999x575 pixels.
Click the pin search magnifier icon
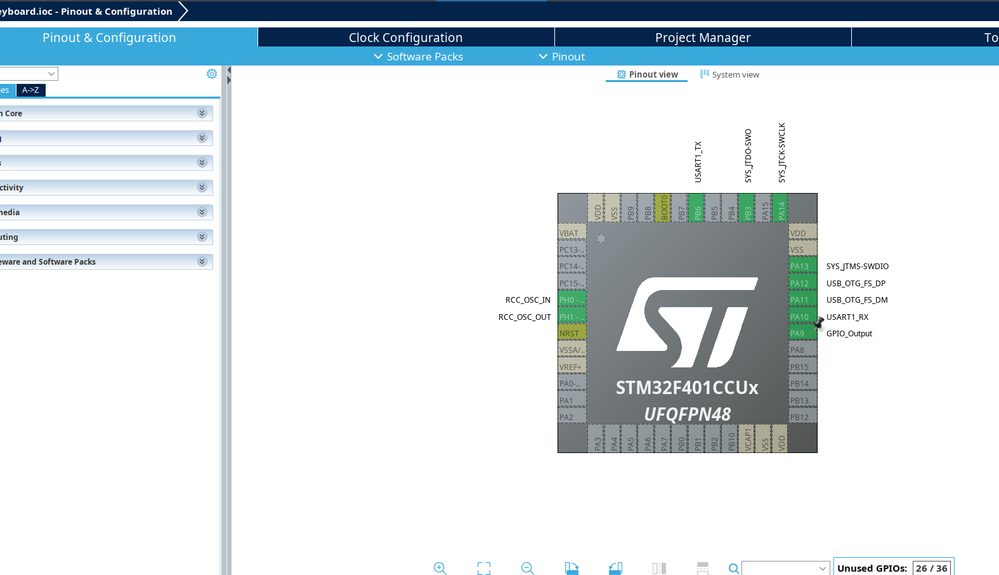click(x=733, y=568)
